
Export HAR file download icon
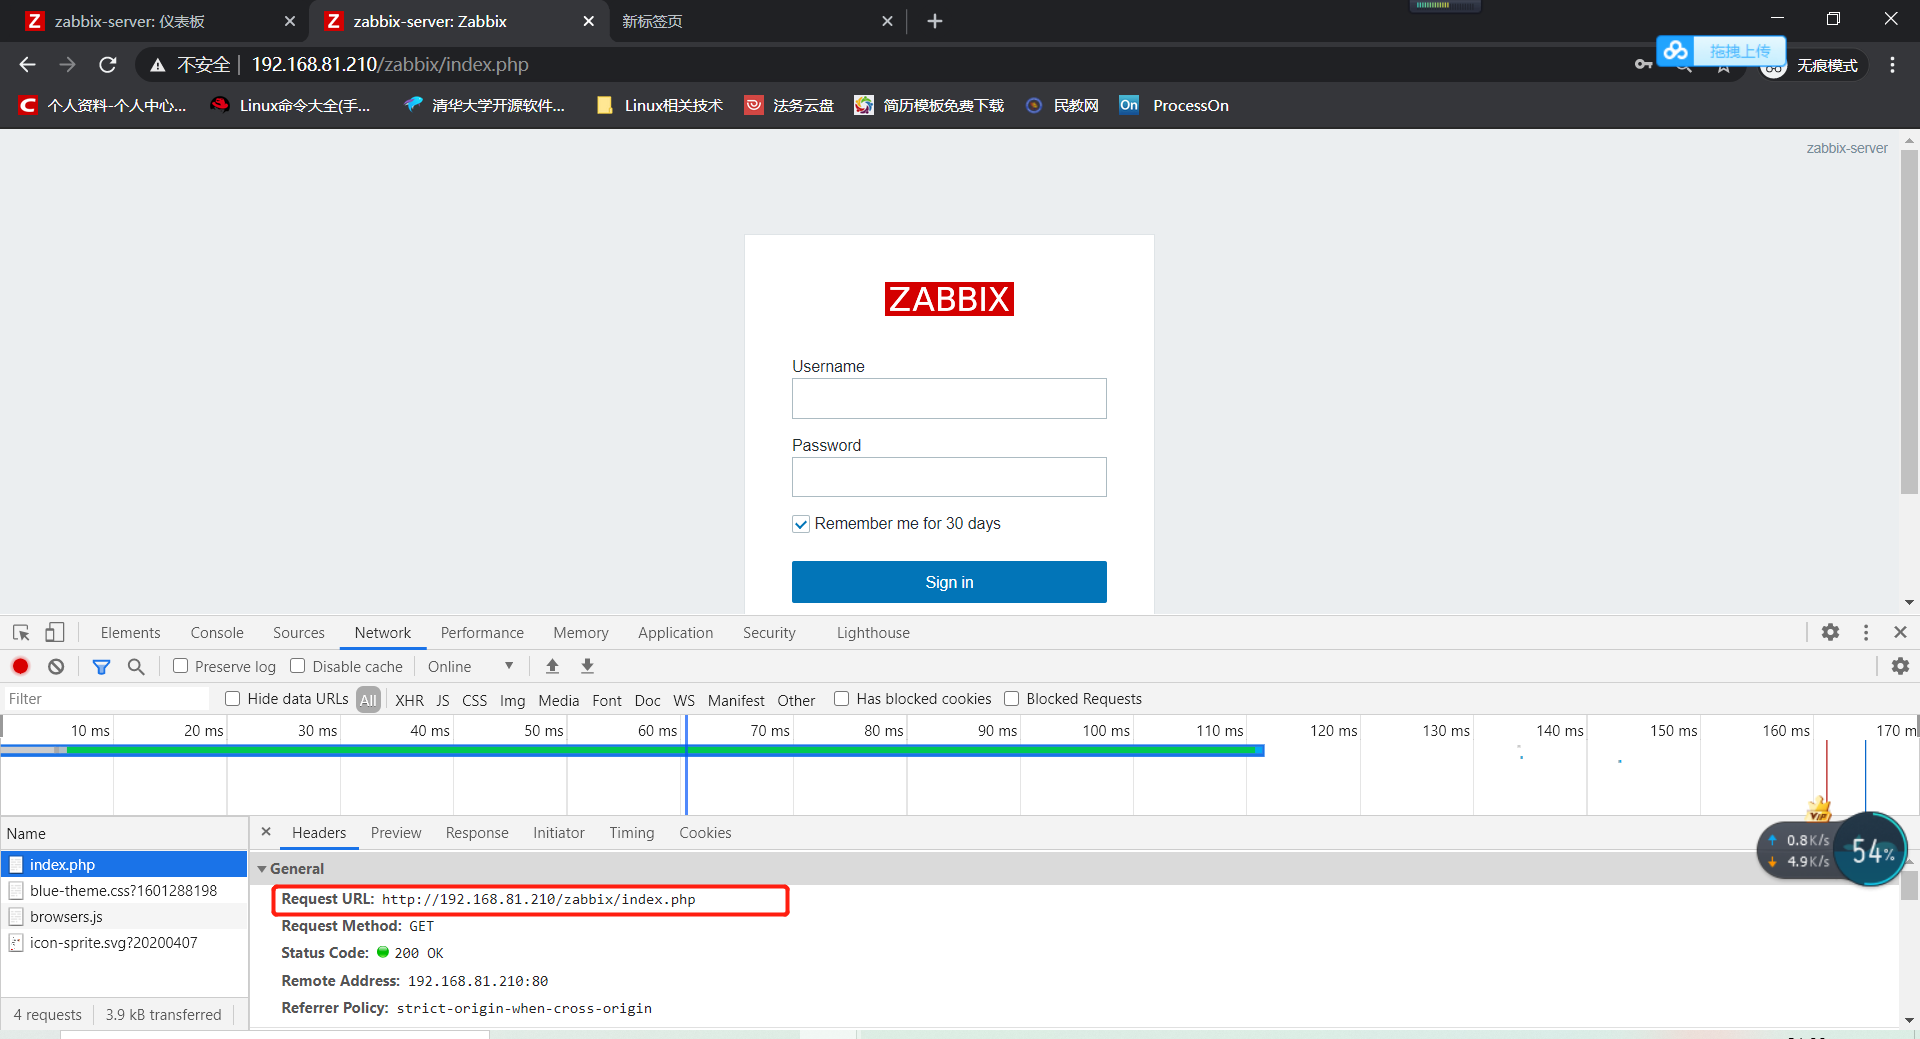tap(588, 666)
